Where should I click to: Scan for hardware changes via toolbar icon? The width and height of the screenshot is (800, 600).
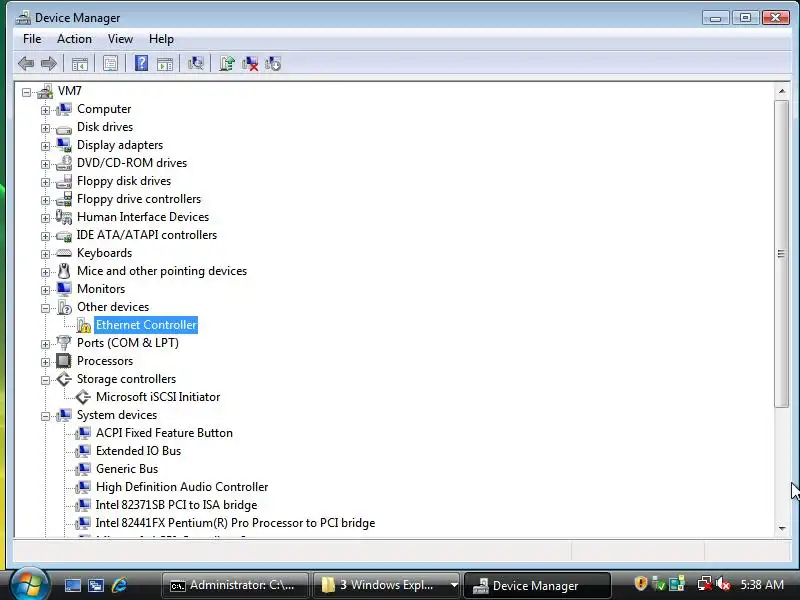[x=195, y=63]
